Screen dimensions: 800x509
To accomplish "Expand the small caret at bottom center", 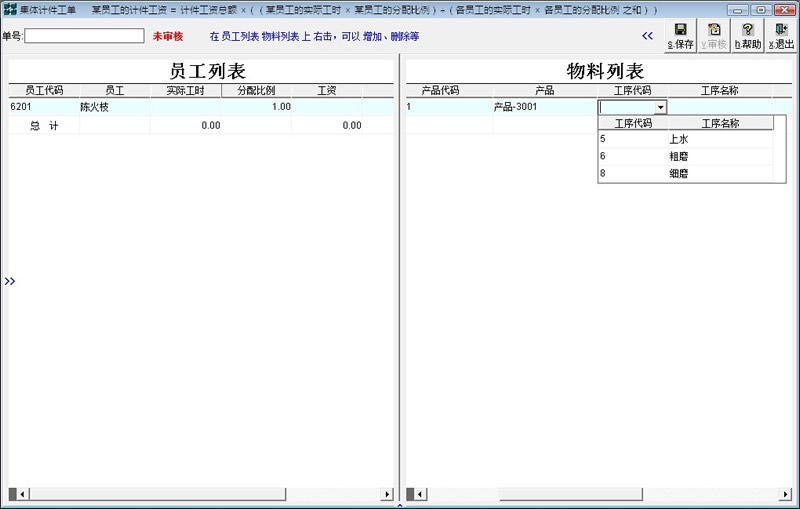I will (x=400, y=505).
